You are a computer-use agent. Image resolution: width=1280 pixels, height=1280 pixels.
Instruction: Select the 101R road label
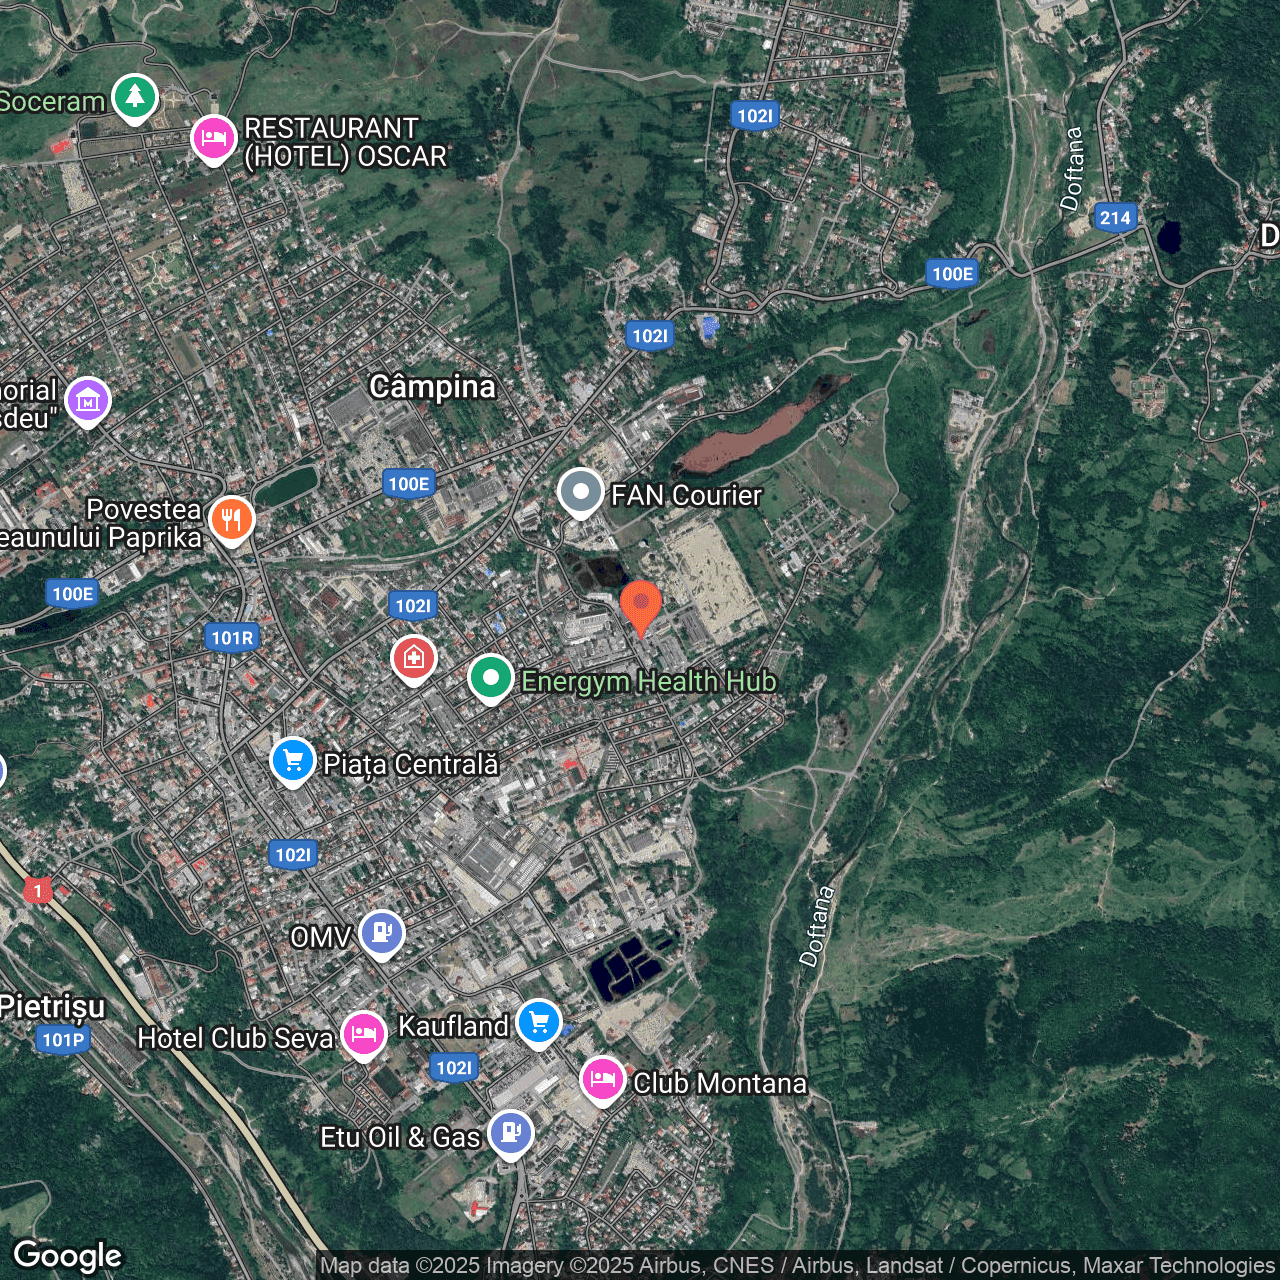point(232,637)
